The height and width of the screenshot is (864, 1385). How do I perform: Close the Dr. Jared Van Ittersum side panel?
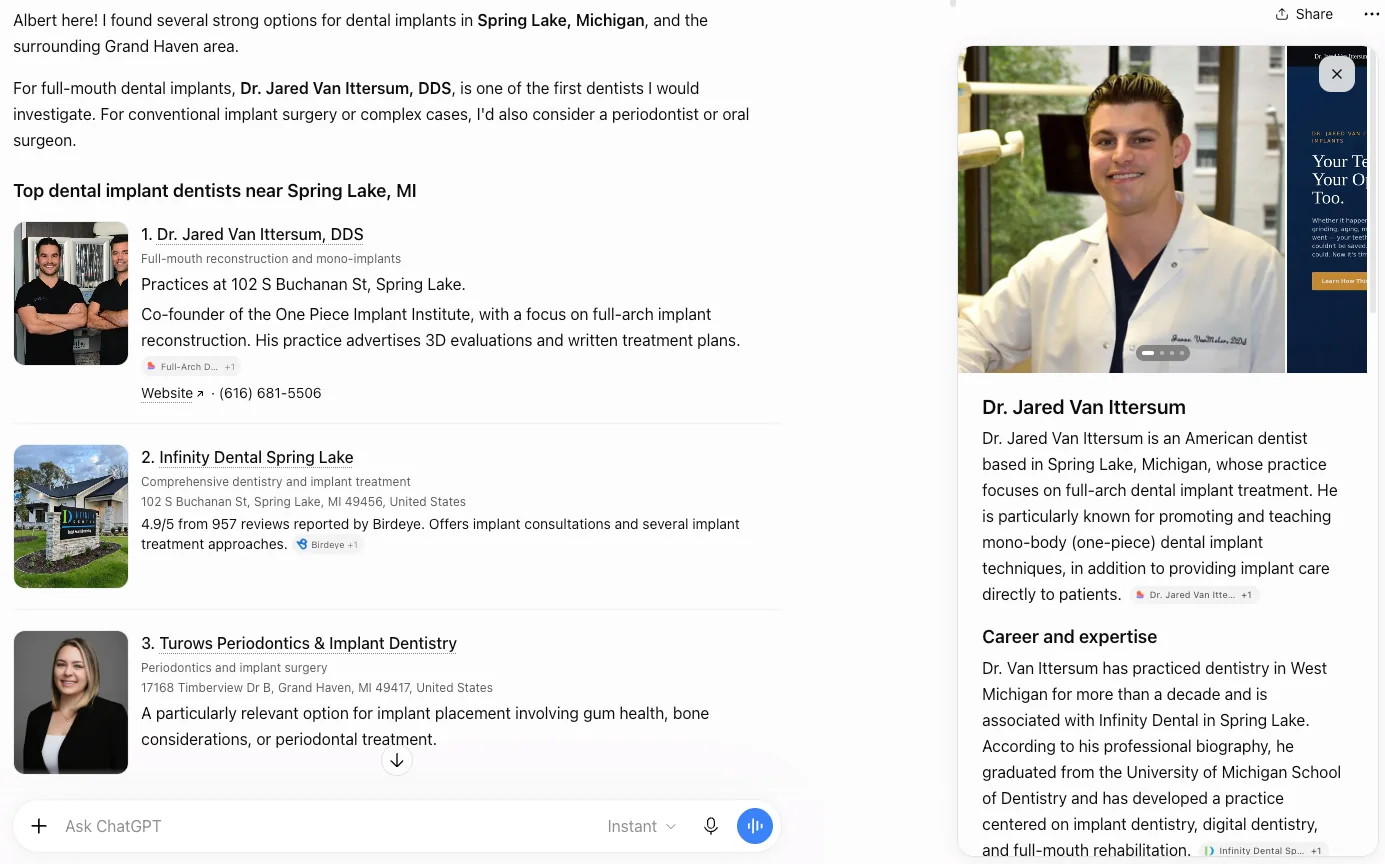(x=1337, y=74)
